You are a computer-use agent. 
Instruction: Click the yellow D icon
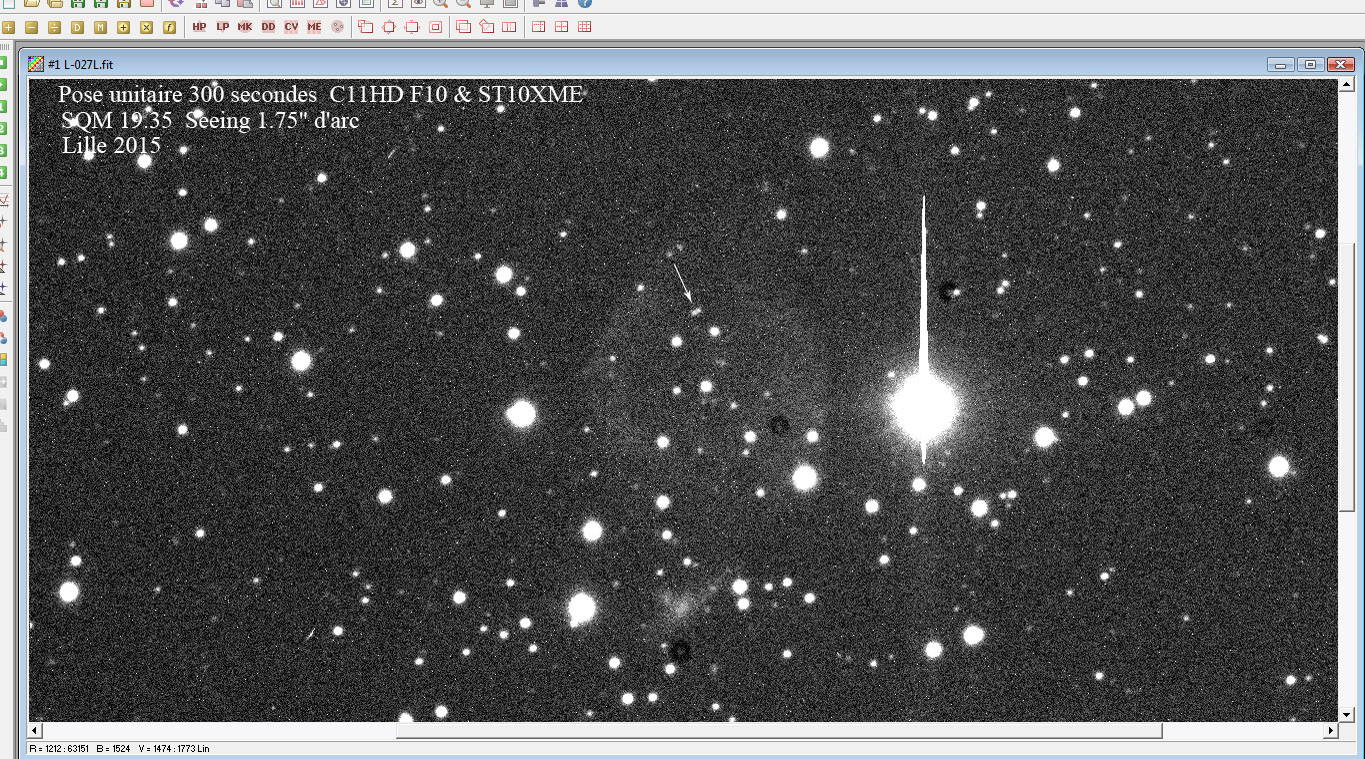click(78, 27)
